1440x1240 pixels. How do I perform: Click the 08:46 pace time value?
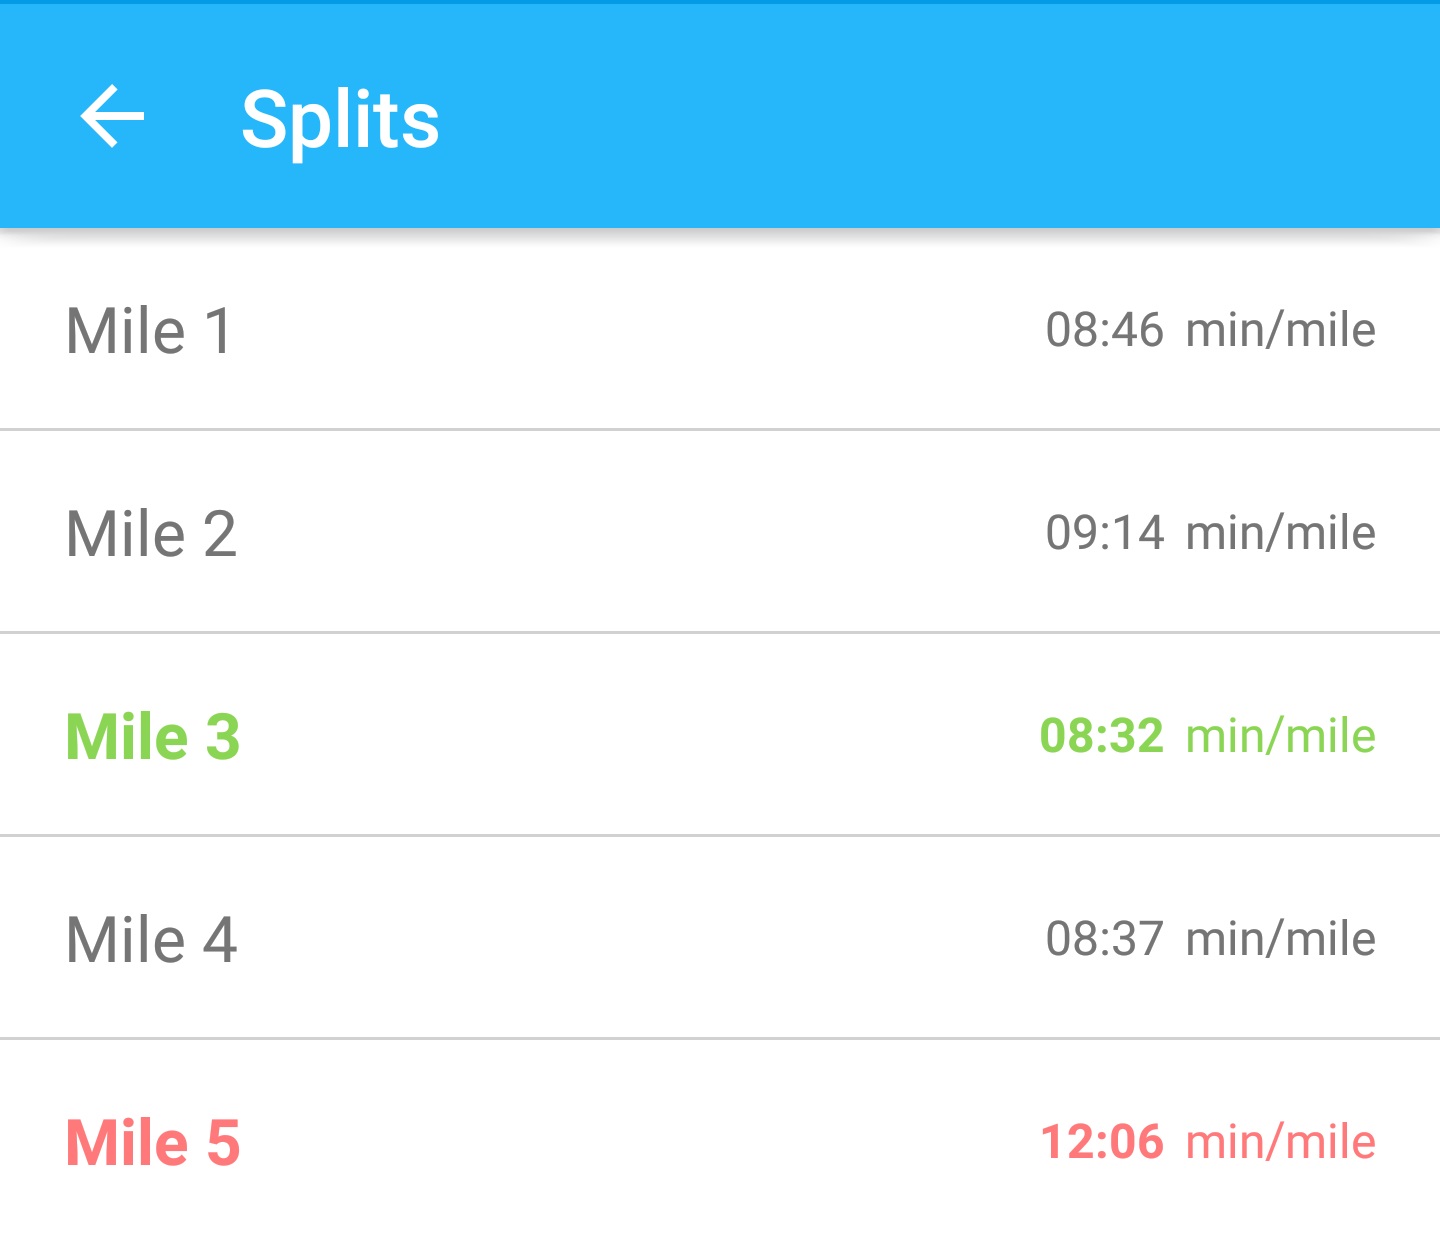[x=1104, y=330]
